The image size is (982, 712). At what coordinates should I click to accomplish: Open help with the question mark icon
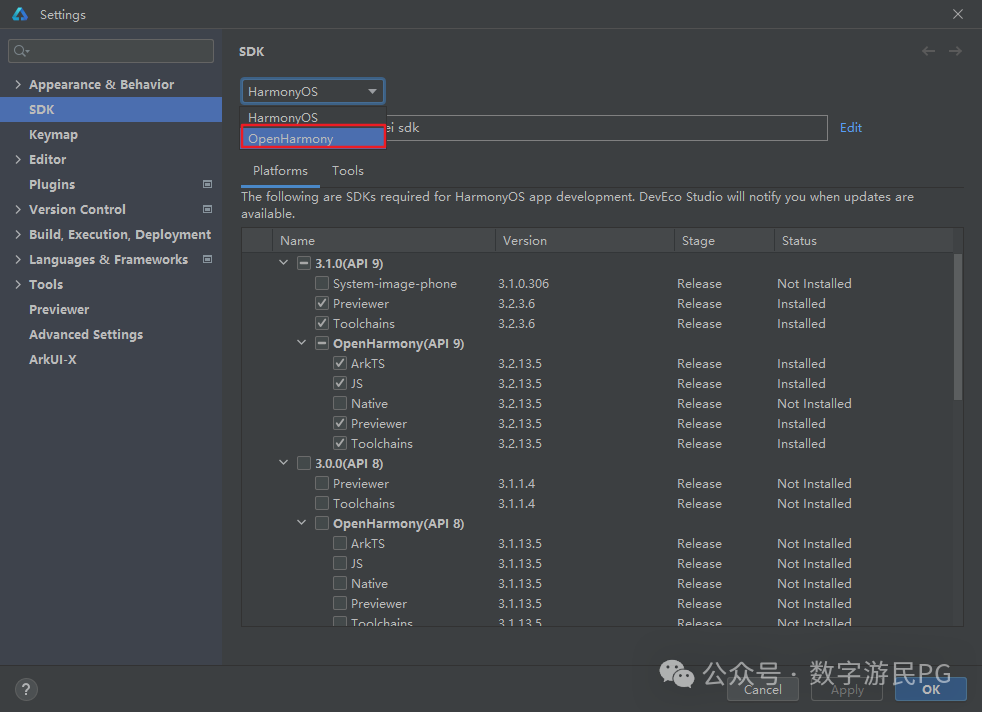click(26, 689)
